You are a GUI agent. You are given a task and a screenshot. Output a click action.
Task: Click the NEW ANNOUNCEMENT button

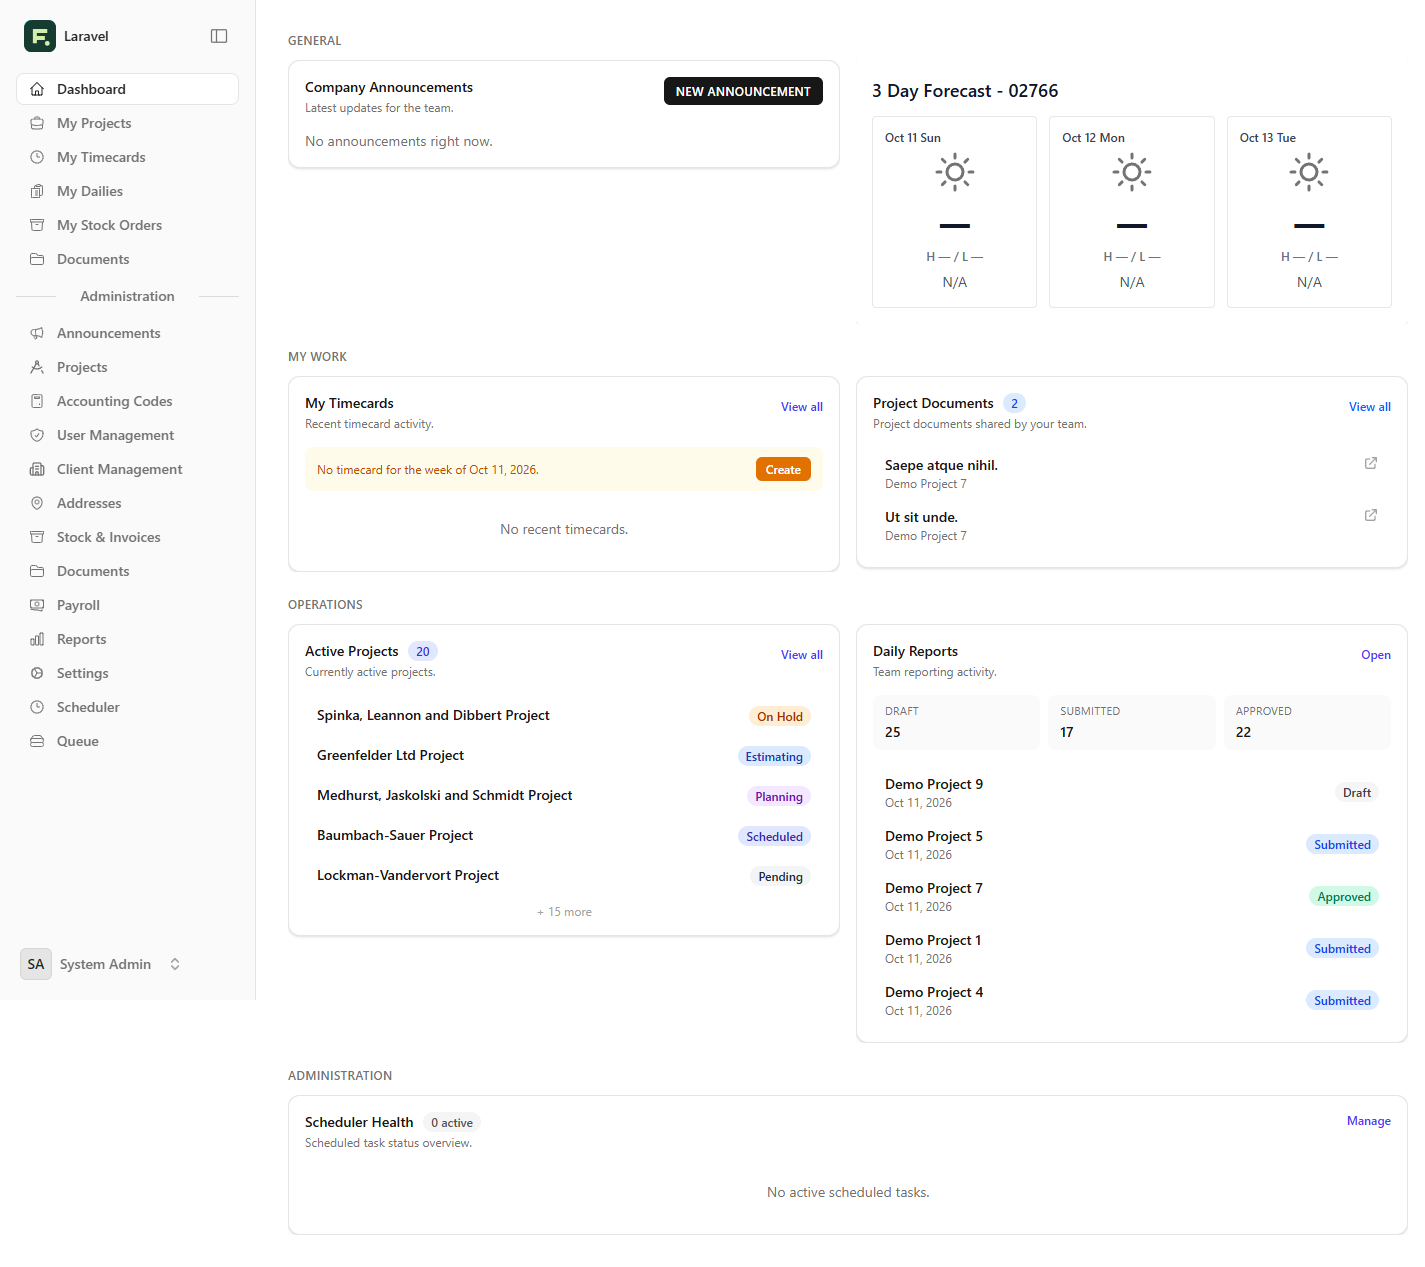pos(743,91)
